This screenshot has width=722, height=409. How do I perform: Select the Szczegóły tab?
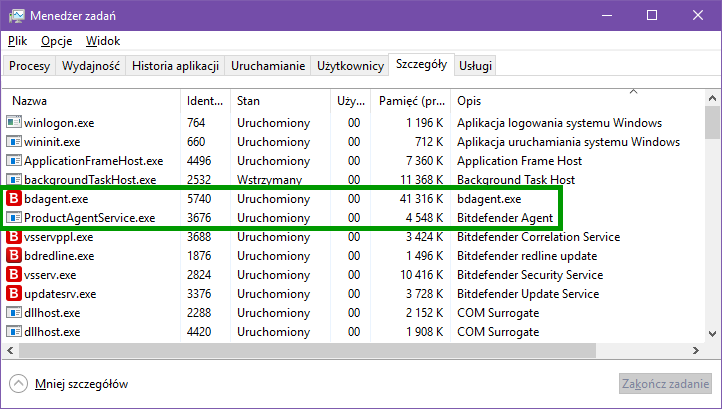pyautogui.click(x=421, y=64)
